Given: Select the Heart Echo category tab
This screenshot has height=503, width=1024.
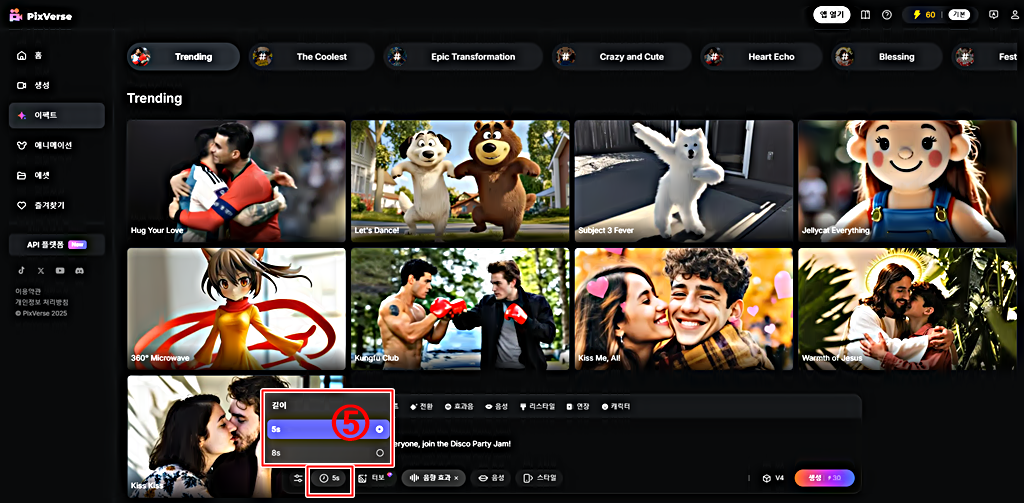Looking at the screenshot, I should (x=761, y=57).
